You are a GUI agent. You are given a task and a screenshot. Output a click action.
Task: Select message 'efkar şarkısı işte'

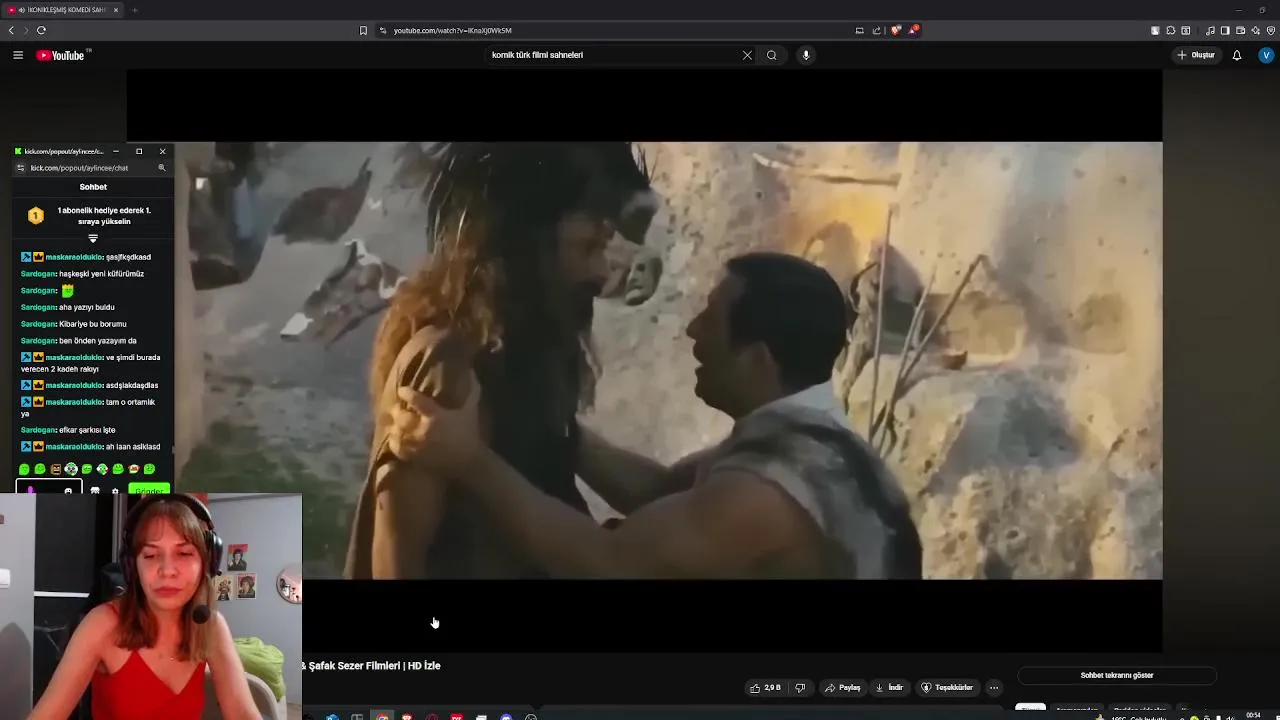(88, 430)
